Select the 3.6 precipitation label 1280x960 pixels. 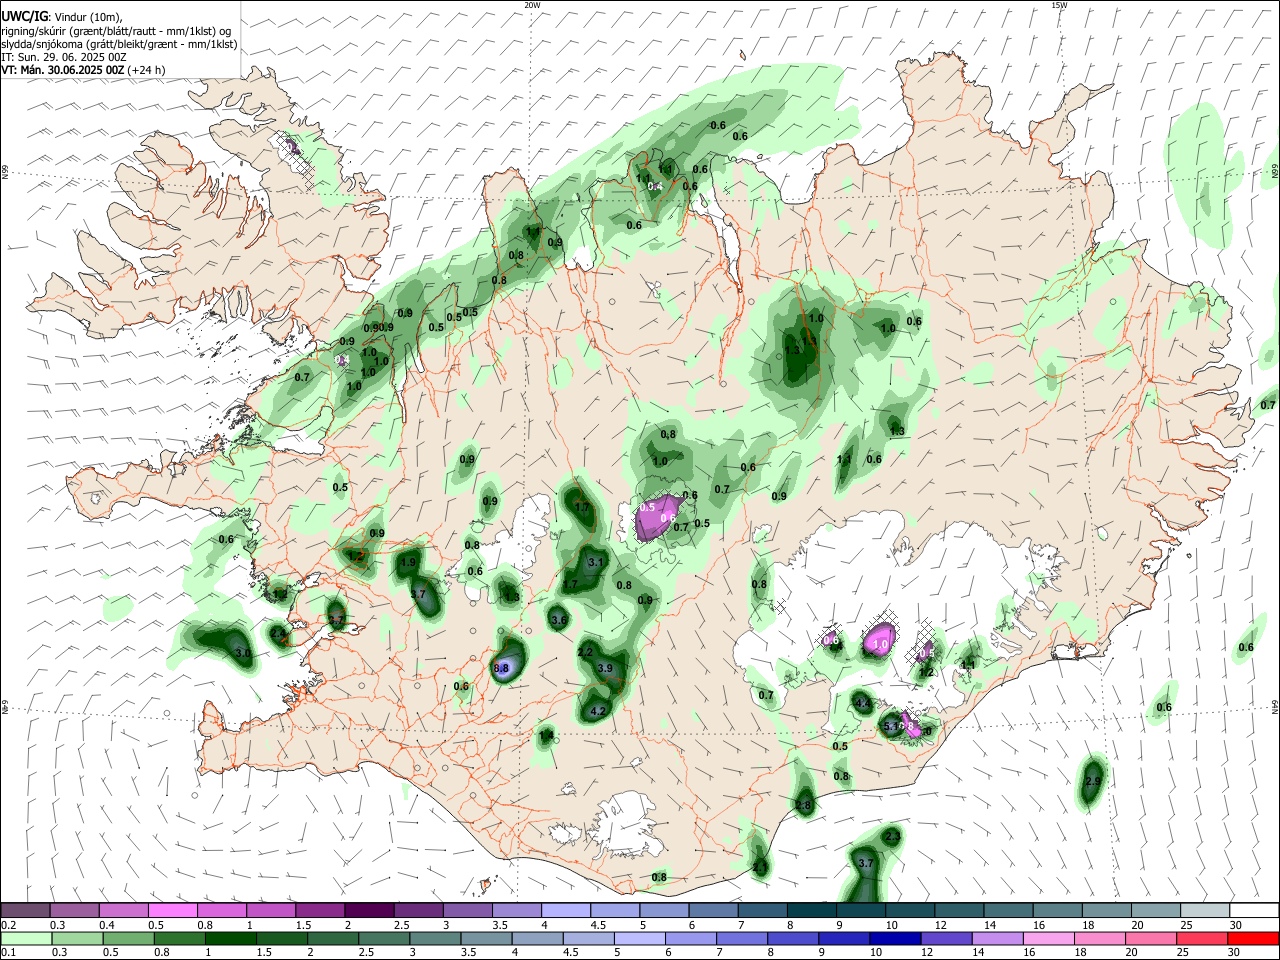coord(559,620)
